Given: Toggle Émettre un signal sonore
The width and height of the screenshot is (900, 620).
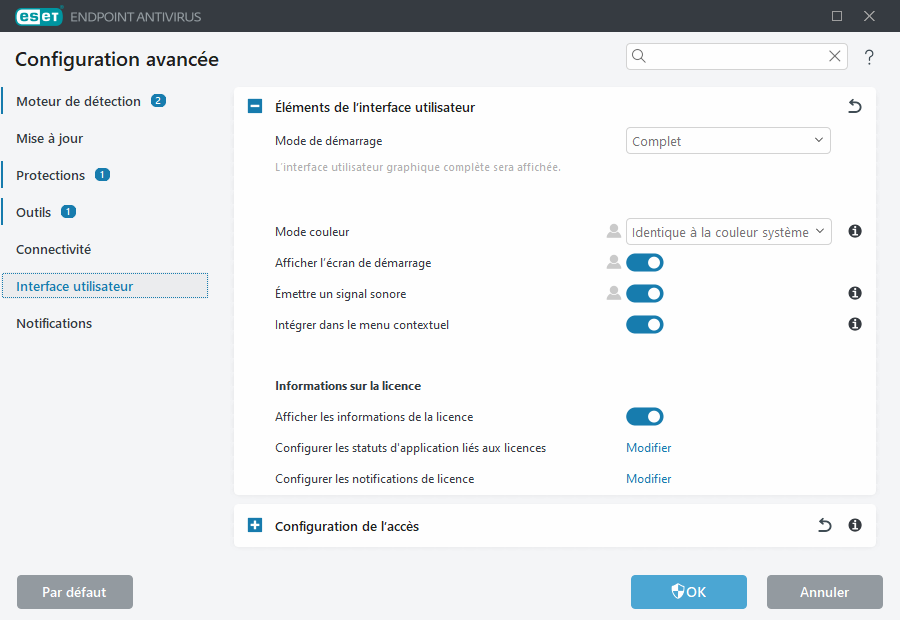Looking at the screenshot, I should [x=645, y=294].
